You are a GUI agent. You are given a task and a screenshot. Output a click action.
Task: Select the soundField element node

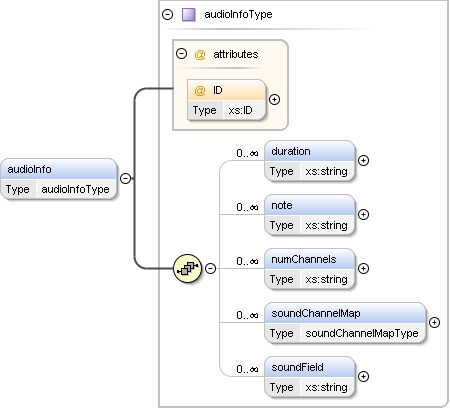pyautogui.click(x=310, y=377)
